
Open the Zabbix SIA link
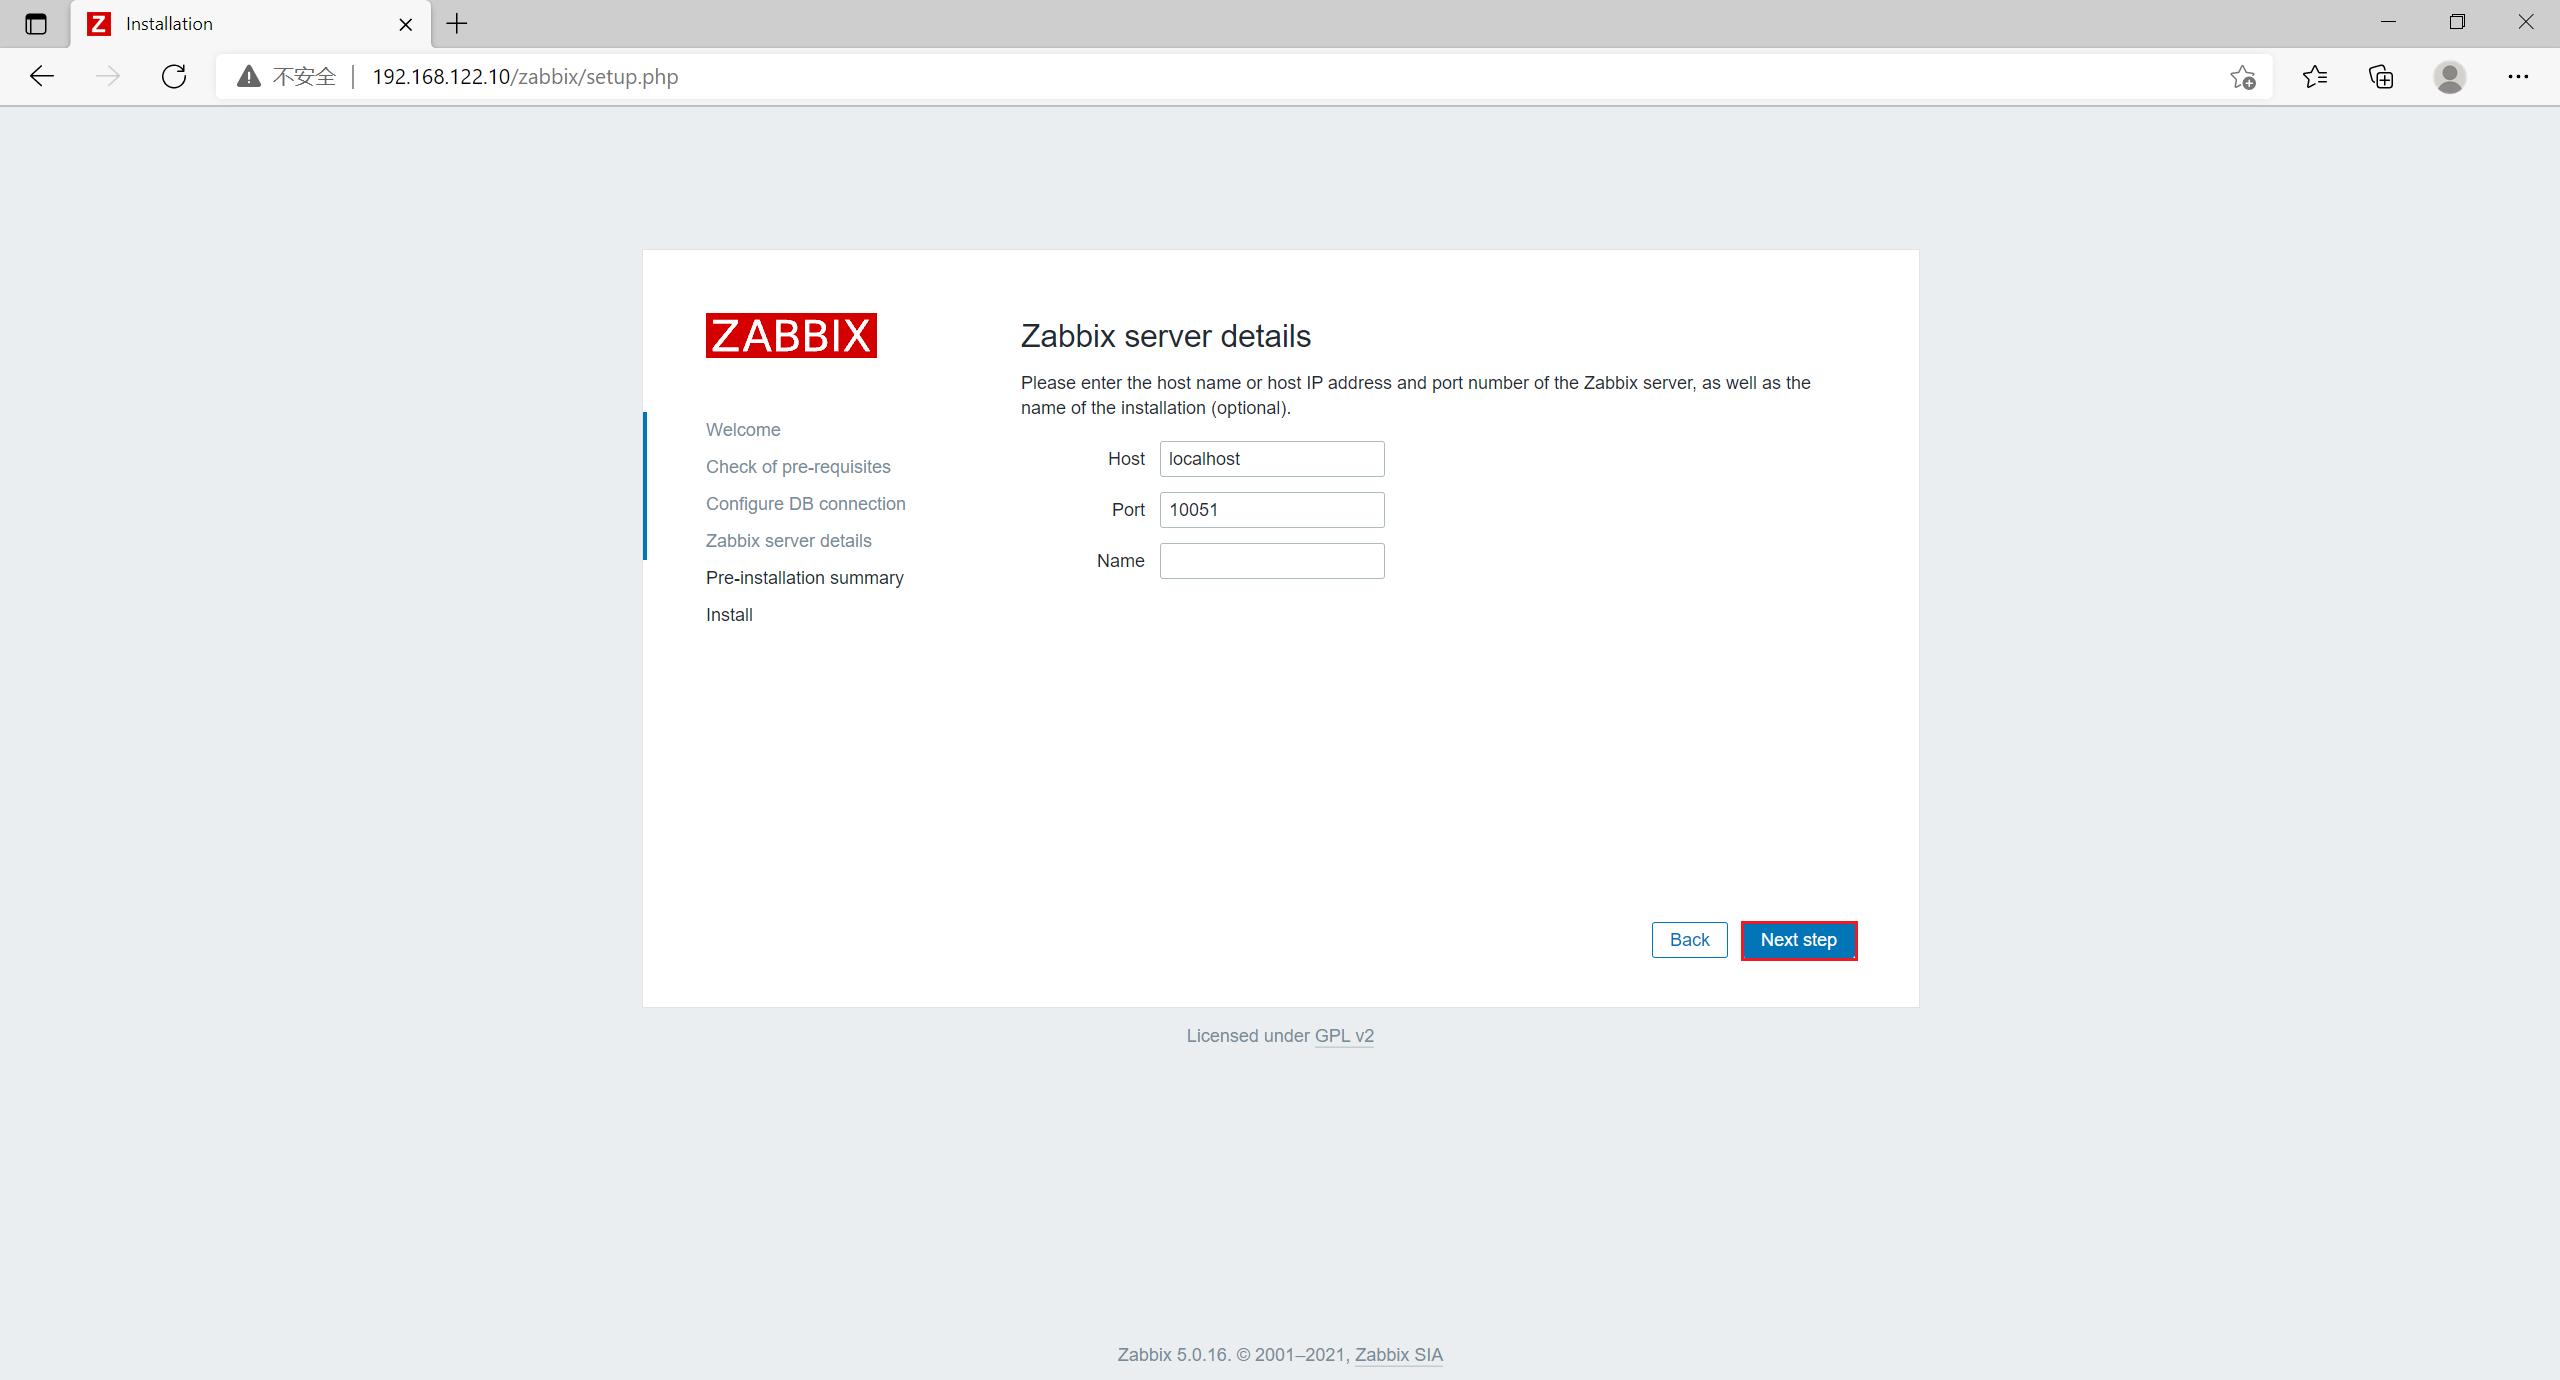(x=1399, y=1355)
